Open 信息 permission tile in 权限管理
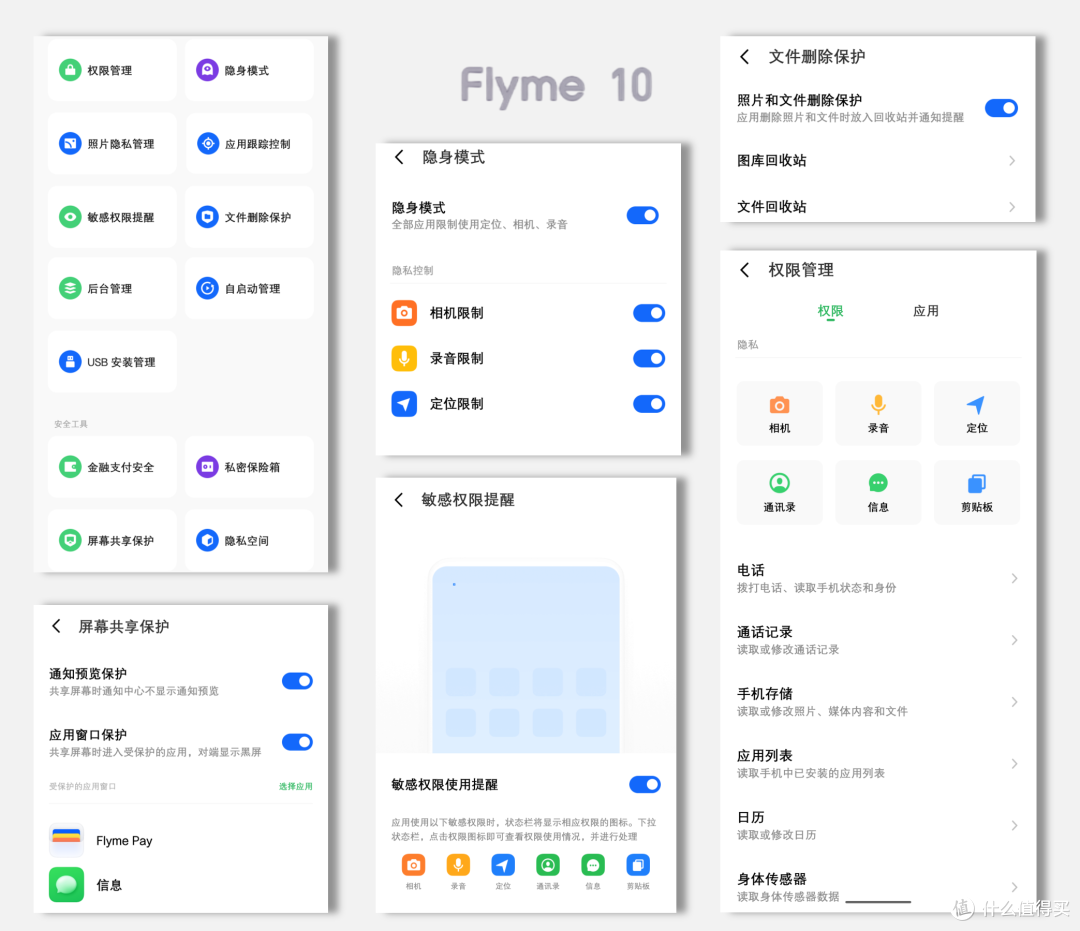The height and width of the screenshot is (931, 1080). pos(878,492)
